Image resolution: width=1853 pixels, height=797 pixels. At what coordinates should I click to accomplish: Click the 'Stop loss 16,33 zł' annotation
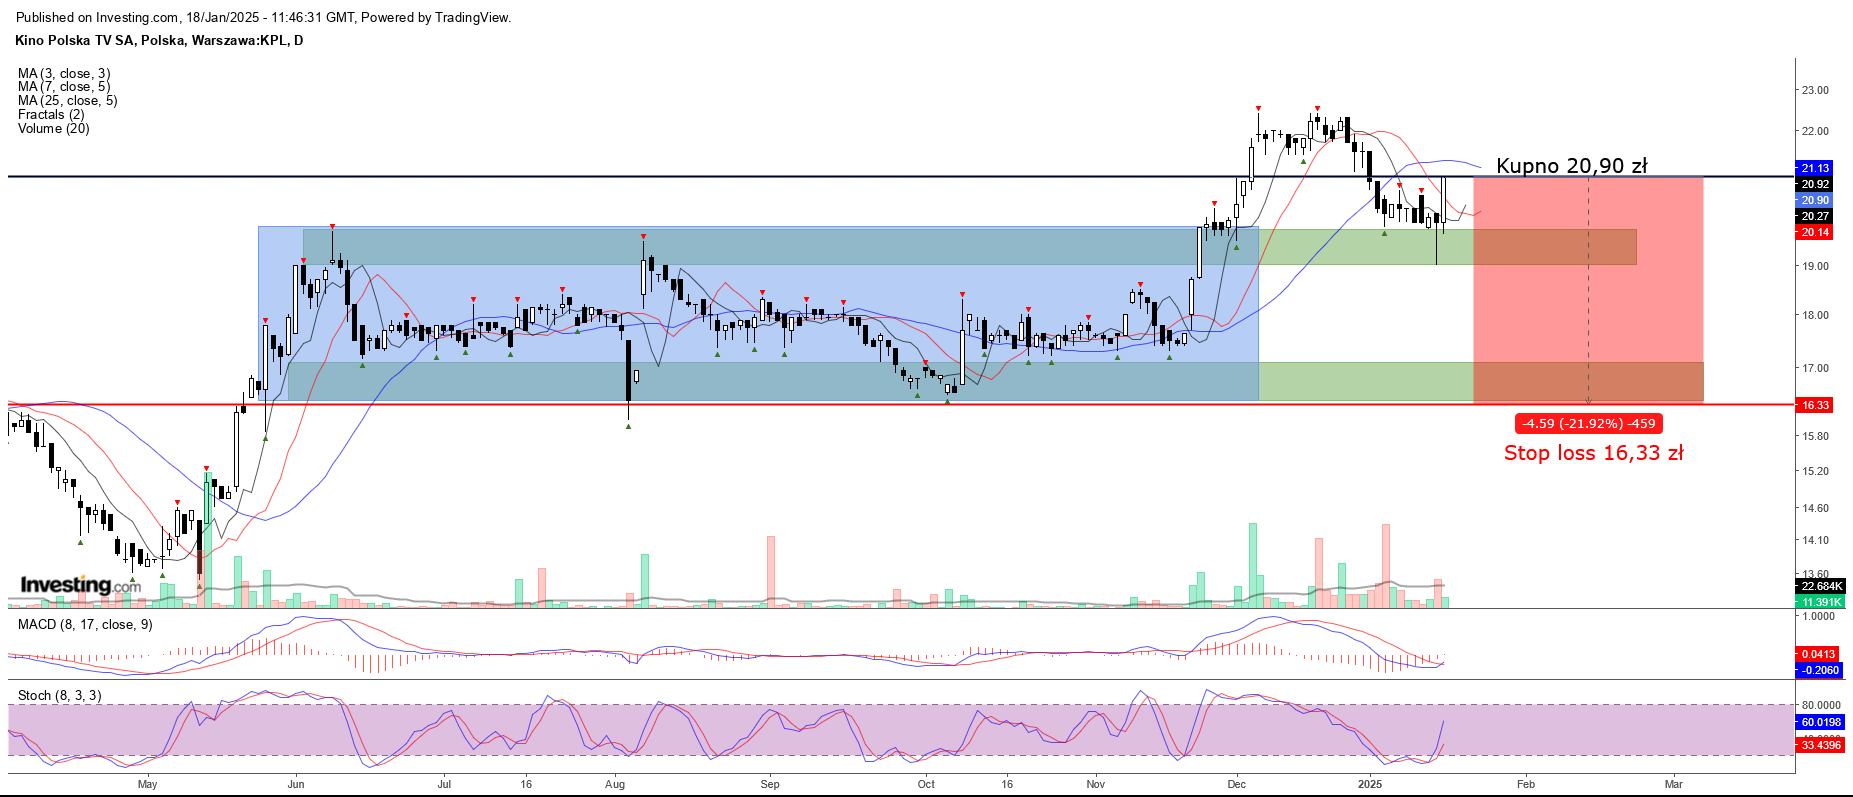coord(1593,453)
